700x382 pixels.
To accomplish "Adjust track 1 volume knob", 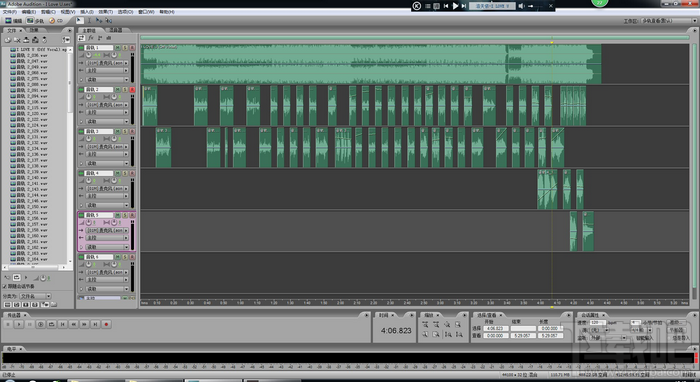I will (88, 55).
